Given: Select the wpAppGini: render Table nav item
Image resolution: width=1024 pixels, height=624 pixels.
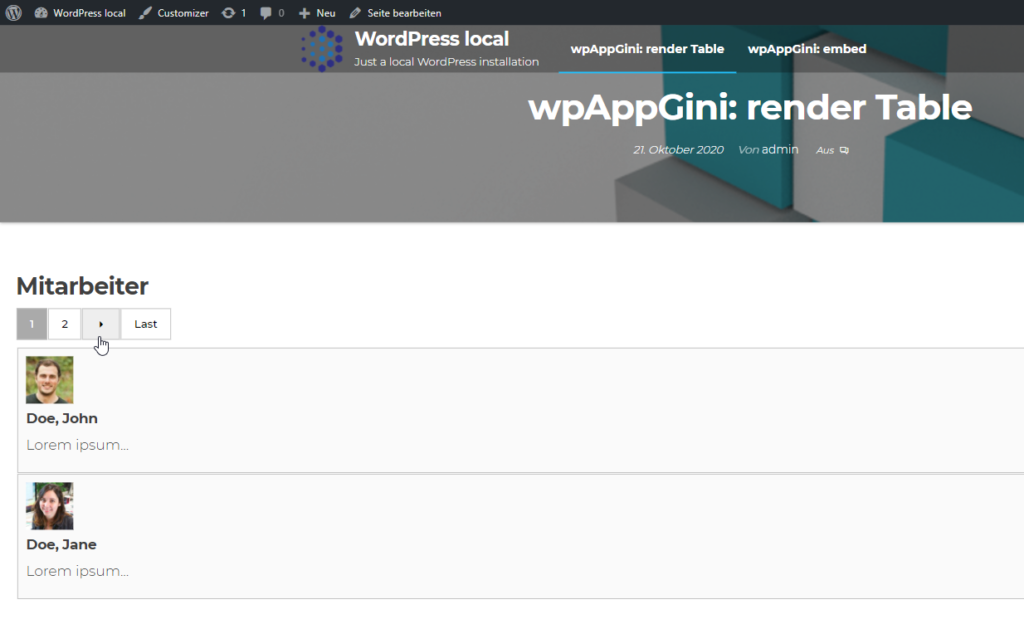Looking at the screenshot, I should [647, 49].
